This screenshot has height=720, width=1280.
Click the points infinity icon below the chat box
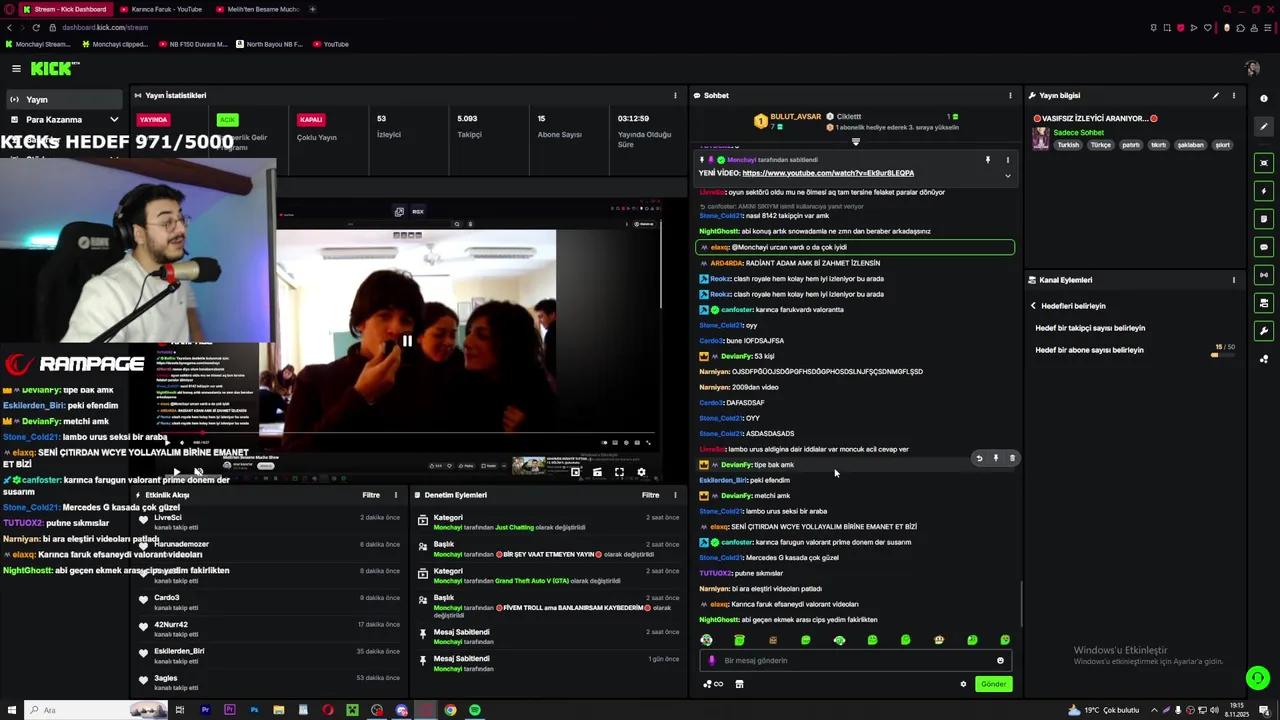(x=713, y=684)
